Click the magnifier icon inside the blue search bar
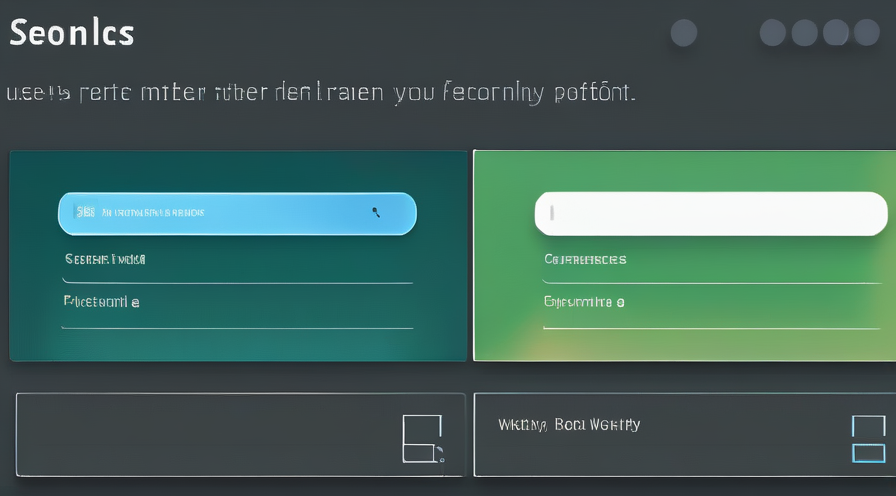The width and height of the screenshot is (896, 496). tap(376, 213)
